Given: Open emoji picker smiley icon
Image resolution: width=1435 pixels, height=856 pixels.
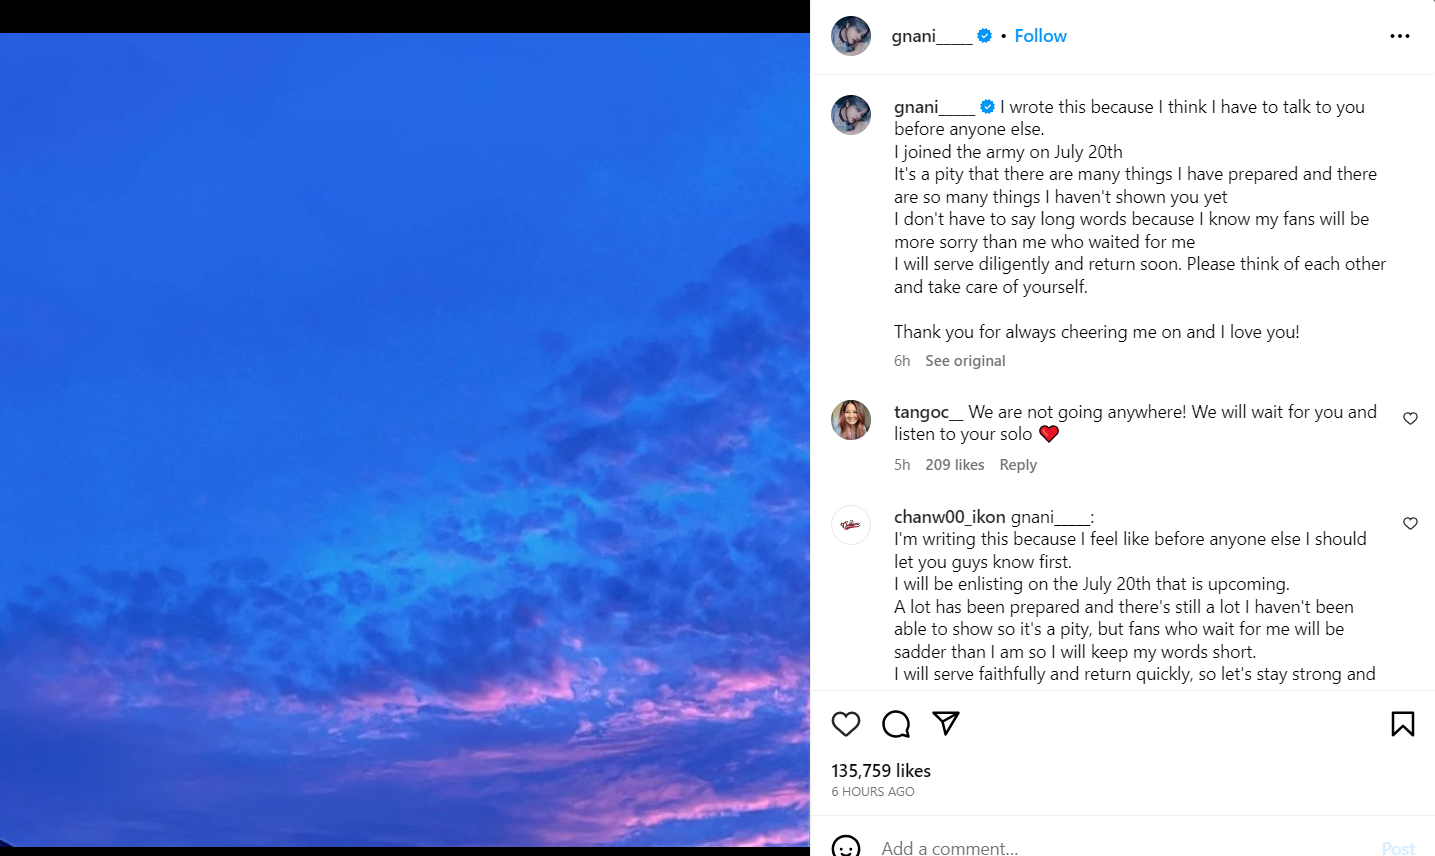Looking at the screenshot, I should point(846,847).
